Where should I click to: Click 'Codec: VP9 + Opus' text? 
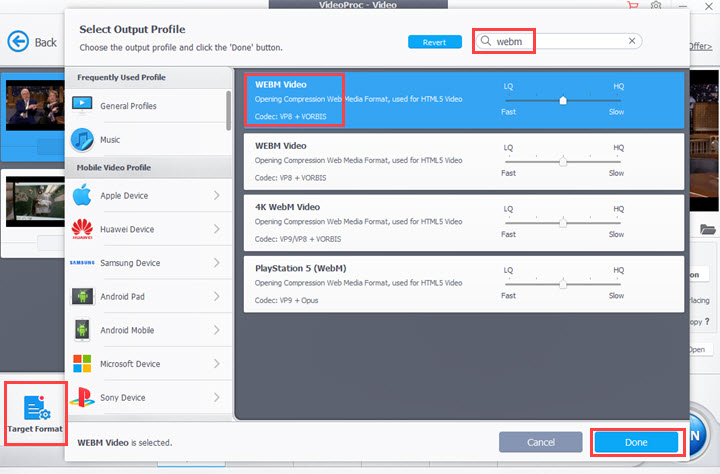point(287,300)
